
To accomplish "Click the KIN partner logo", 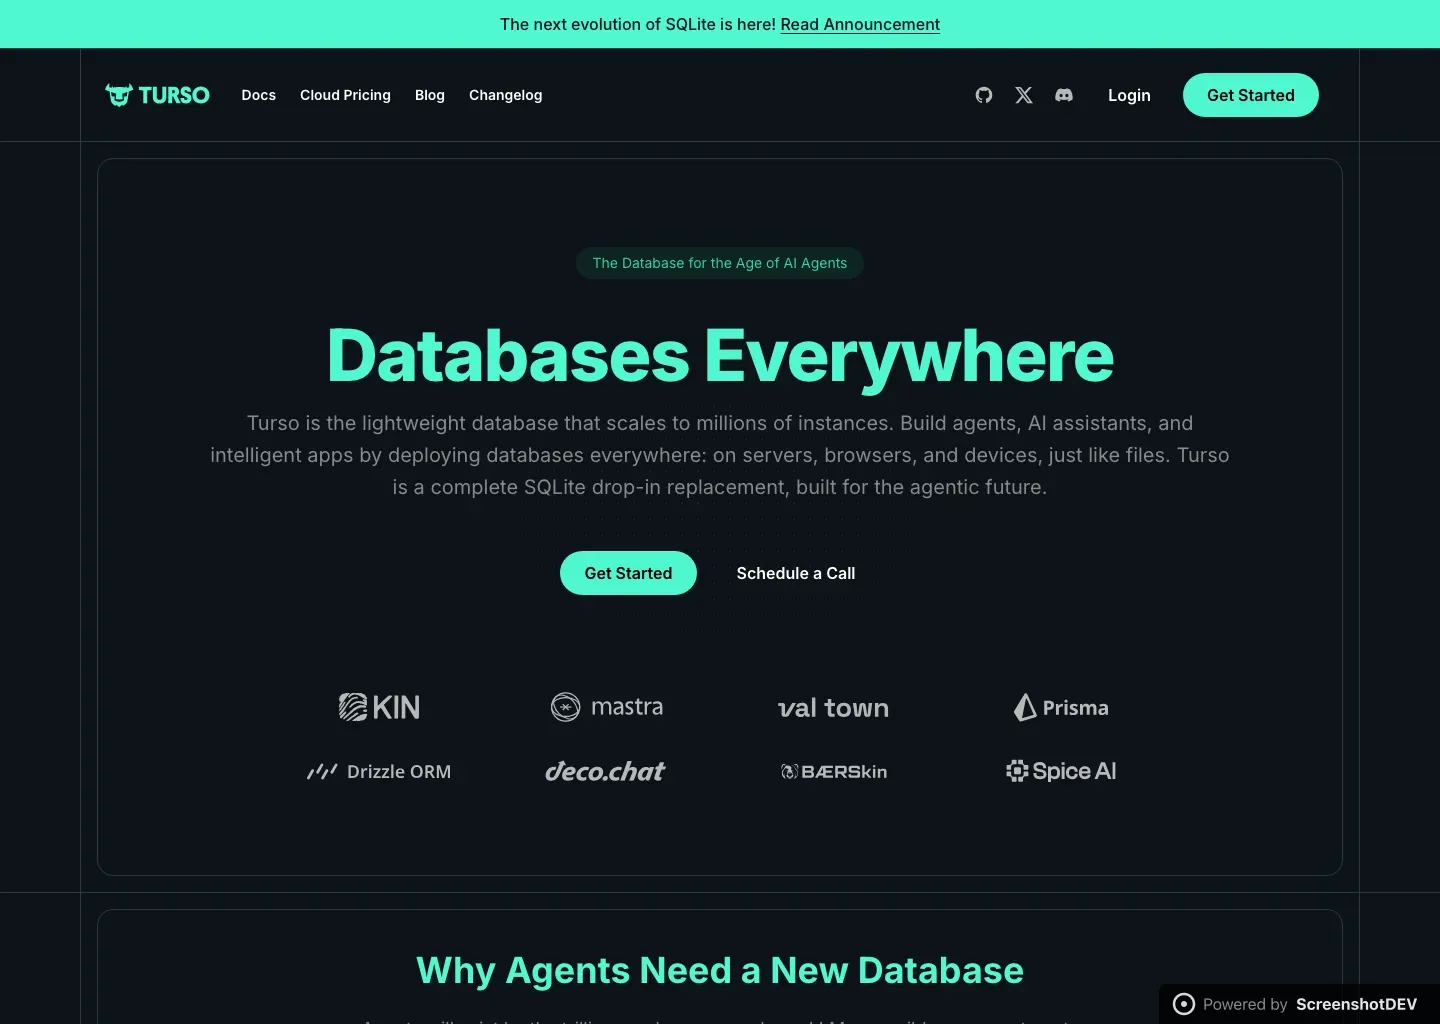I will click(x=379, y=707).
